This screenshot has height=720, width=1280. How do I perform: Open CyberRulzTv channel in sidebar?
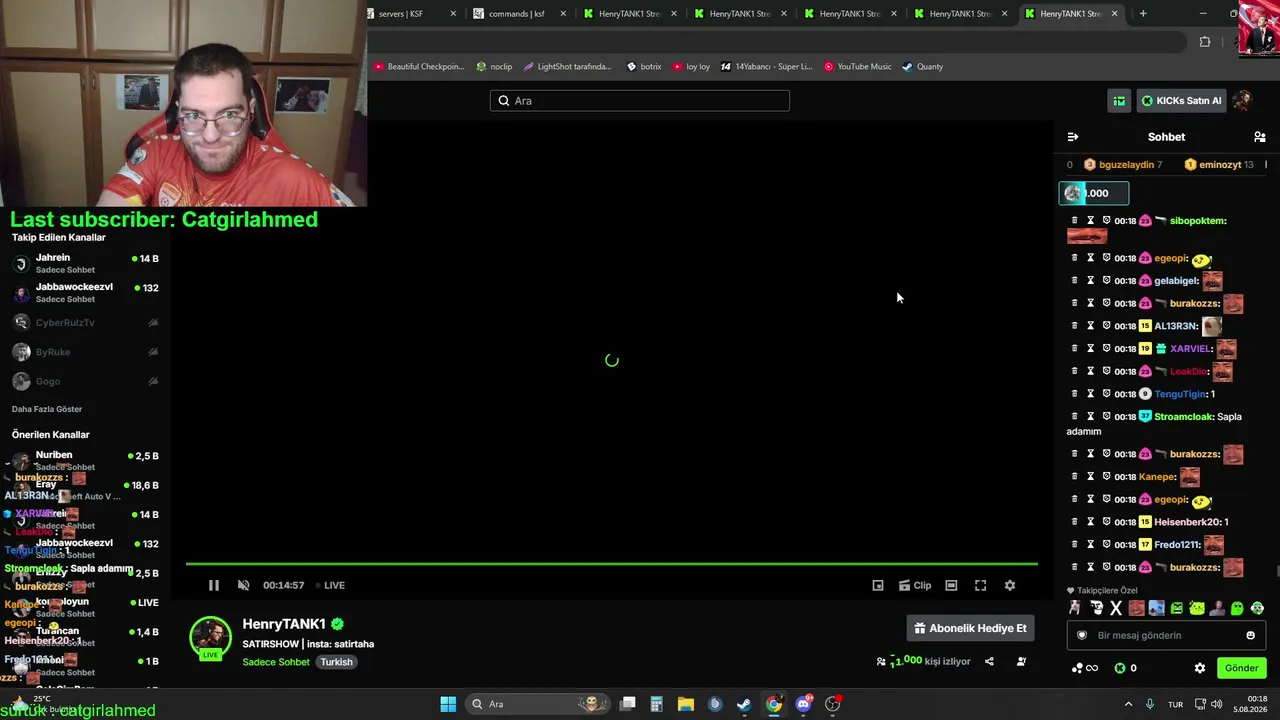pos(85,323)
